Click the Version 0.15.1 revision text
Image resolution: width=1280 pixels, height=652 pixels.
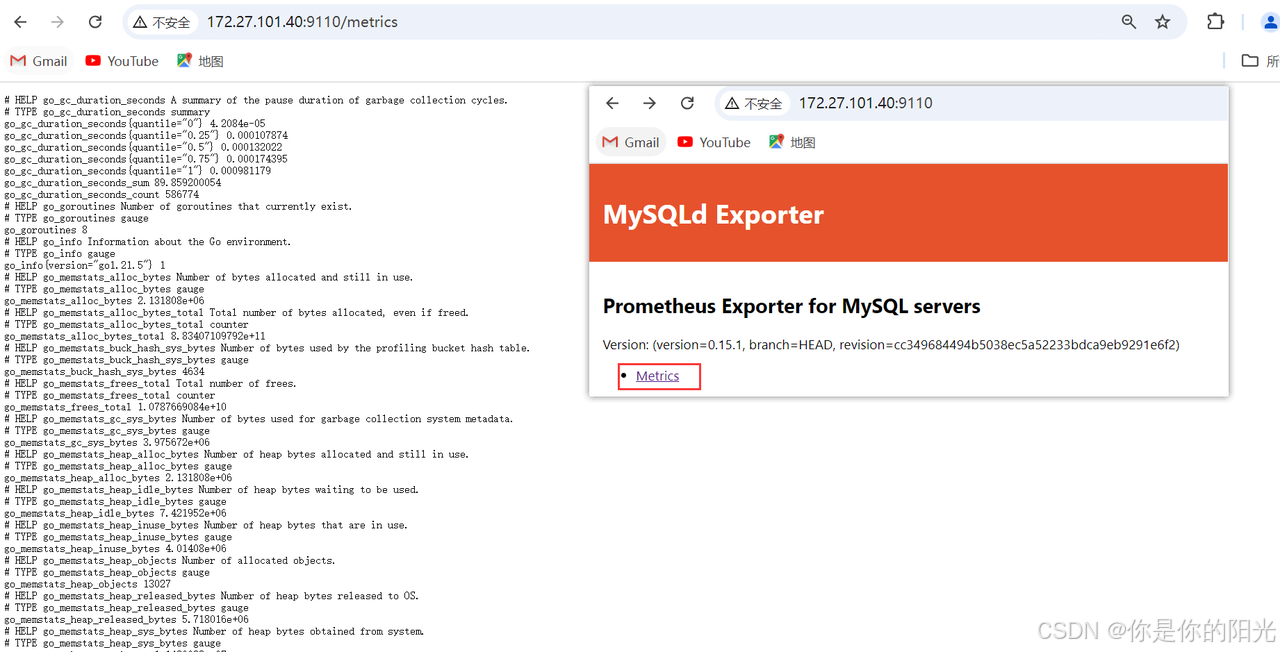click(891, 345)
